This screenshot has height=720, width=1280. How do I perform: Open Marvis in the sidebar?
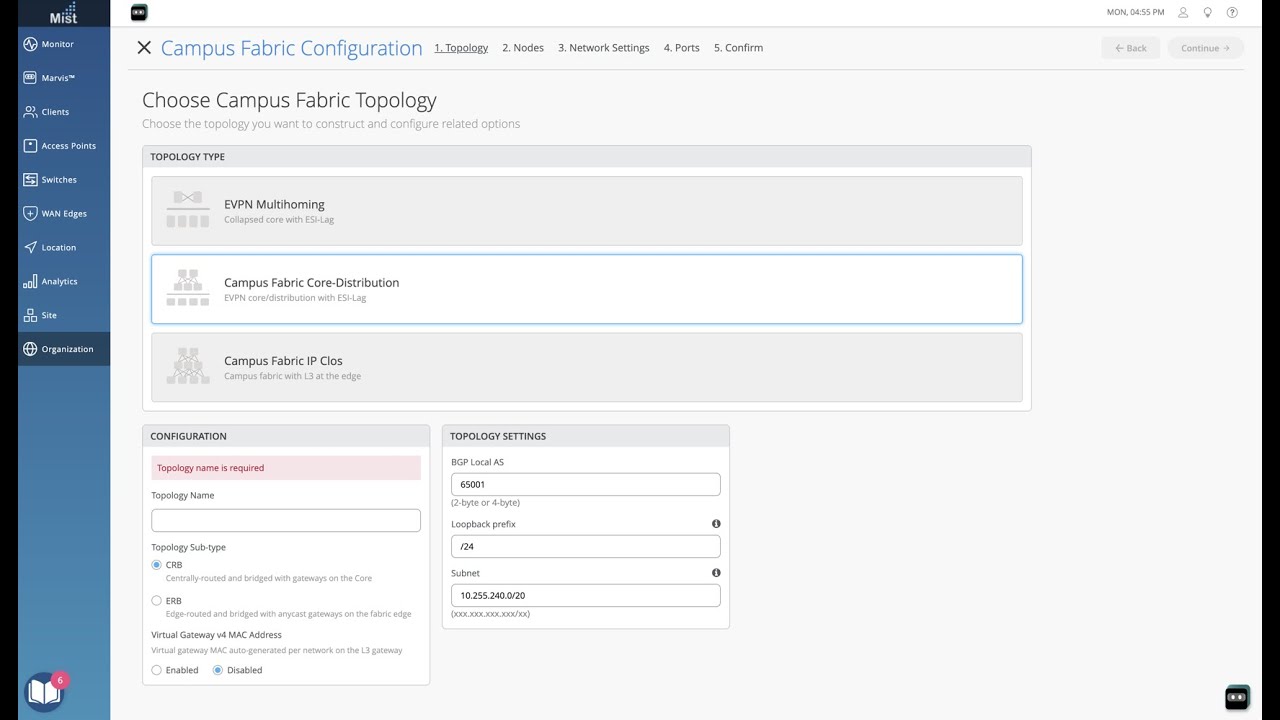tap(58, 78)
